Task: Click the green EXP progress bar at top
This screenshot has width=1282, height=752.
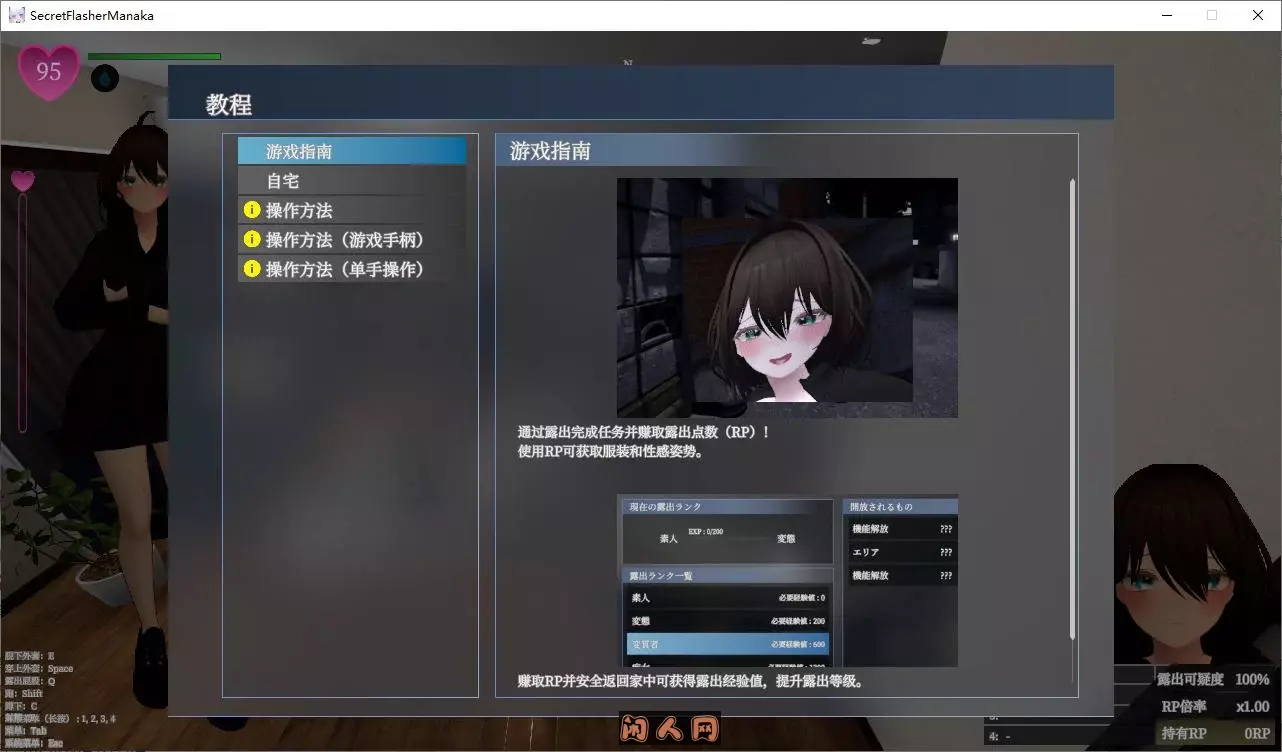Action: tap(153, 56)
